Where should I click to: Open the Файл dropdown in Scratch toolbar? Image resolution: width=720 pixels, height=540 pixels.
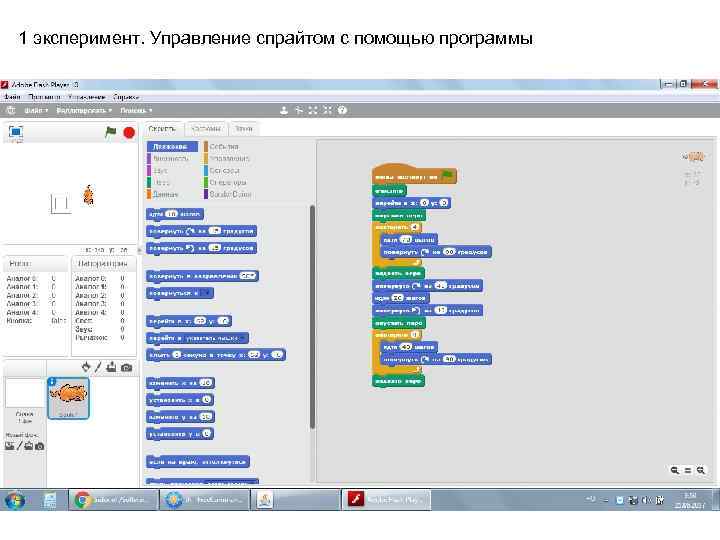point(36,110)
